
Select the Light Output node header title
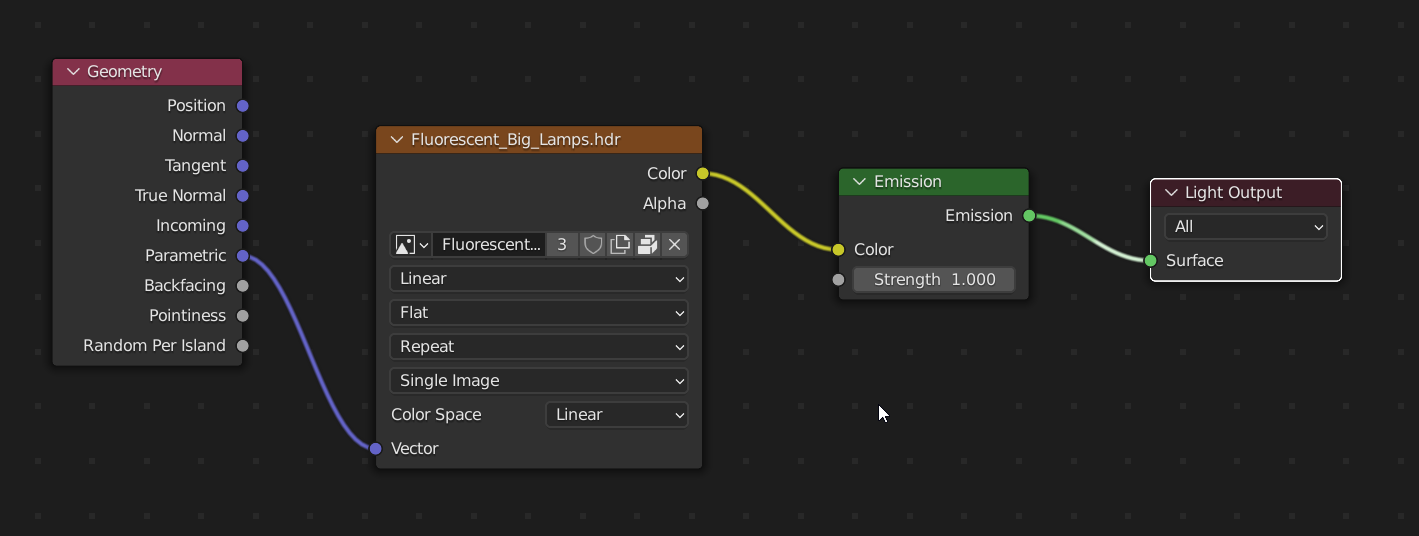point(1233,193)
